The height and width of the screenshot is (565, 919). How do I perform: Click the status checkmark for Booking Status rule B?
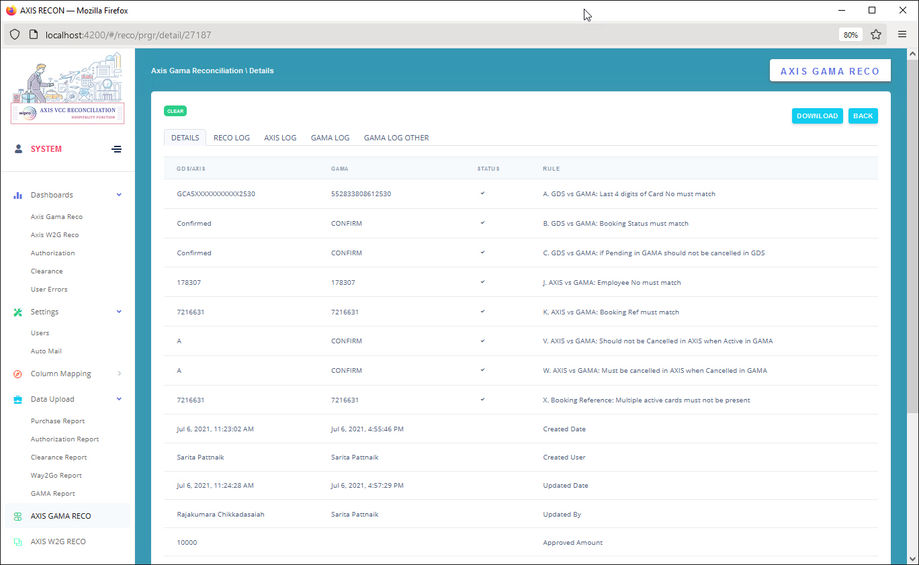[482, 223]
